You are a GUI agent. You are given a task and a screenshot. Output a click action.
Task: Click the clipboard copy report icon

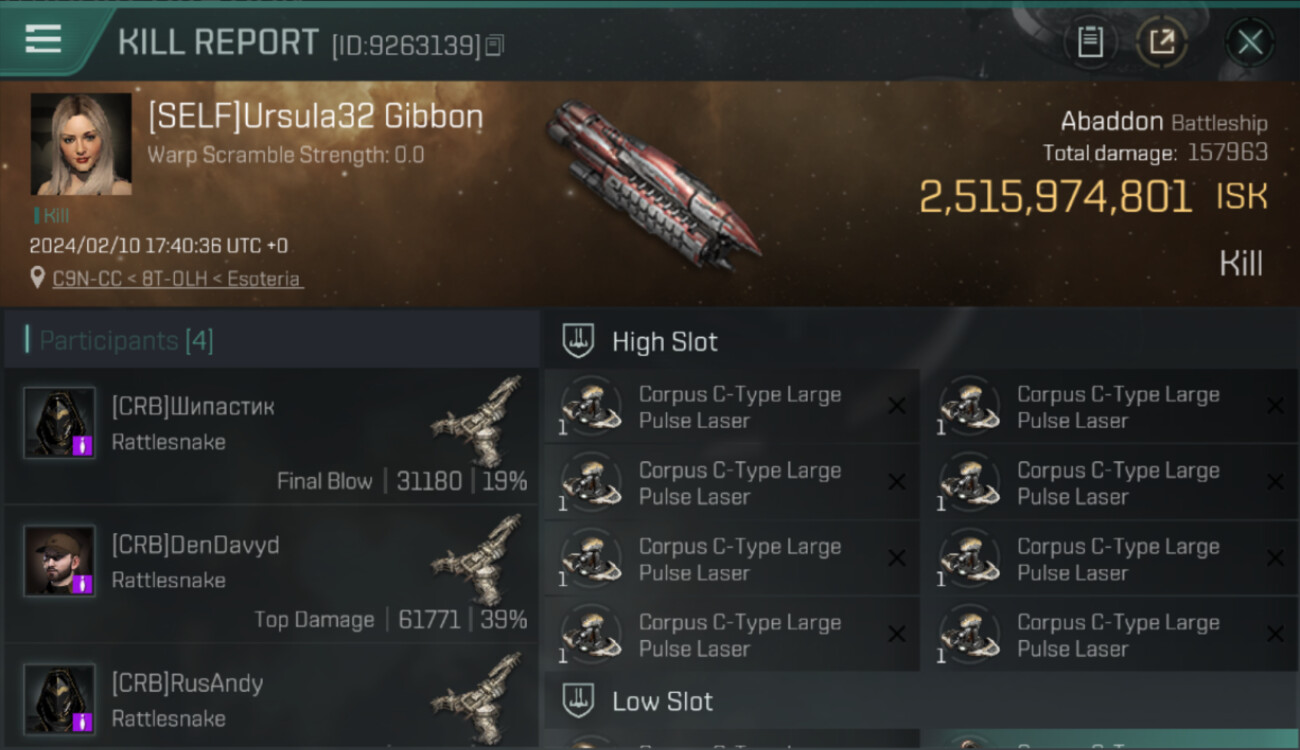click(x=1089, y=42)
